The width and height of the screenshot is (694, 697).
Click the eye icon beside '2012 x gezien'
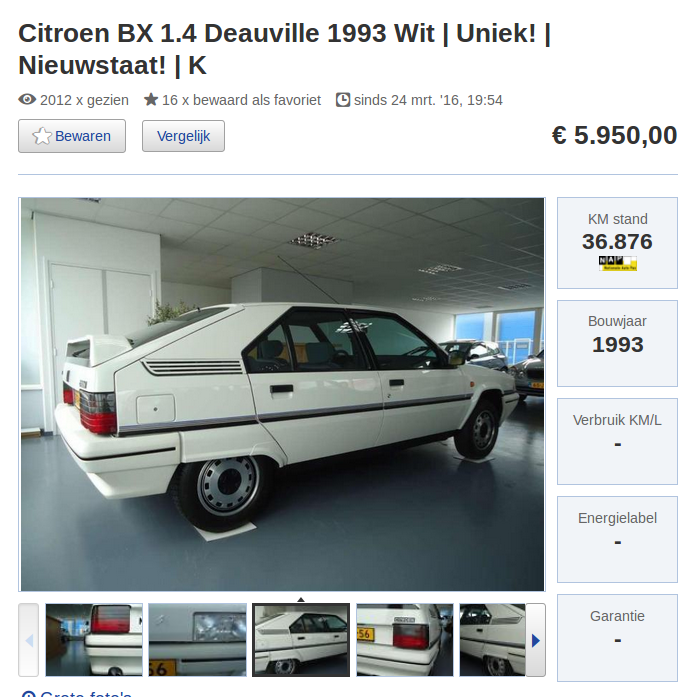point(27,100)
